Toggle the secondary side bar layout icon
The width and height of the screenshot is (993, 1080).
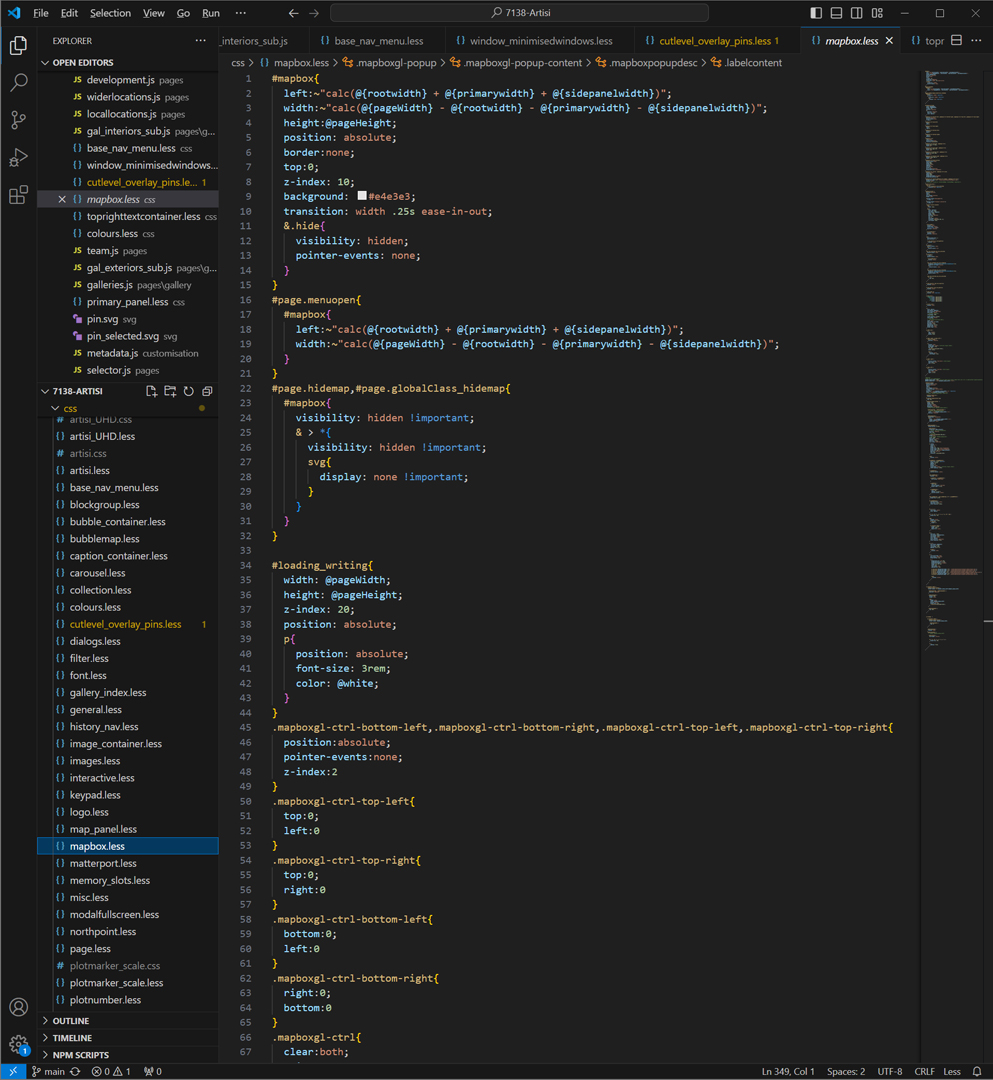[857, 13]
